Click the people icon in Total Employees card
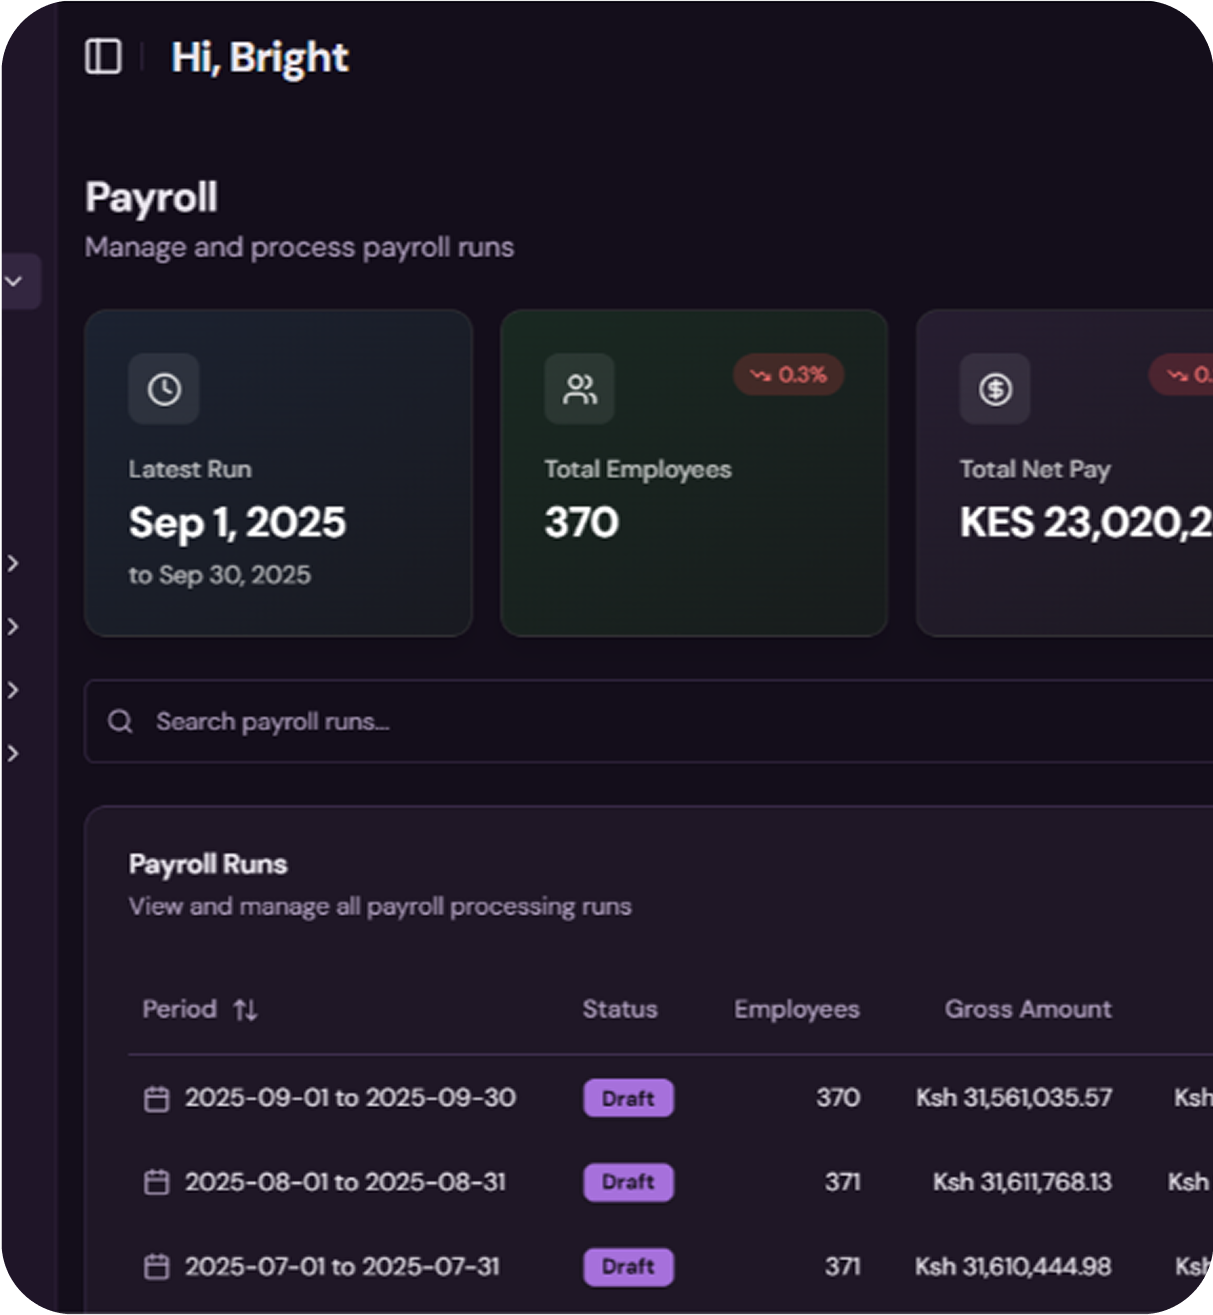 click(579, 389)
